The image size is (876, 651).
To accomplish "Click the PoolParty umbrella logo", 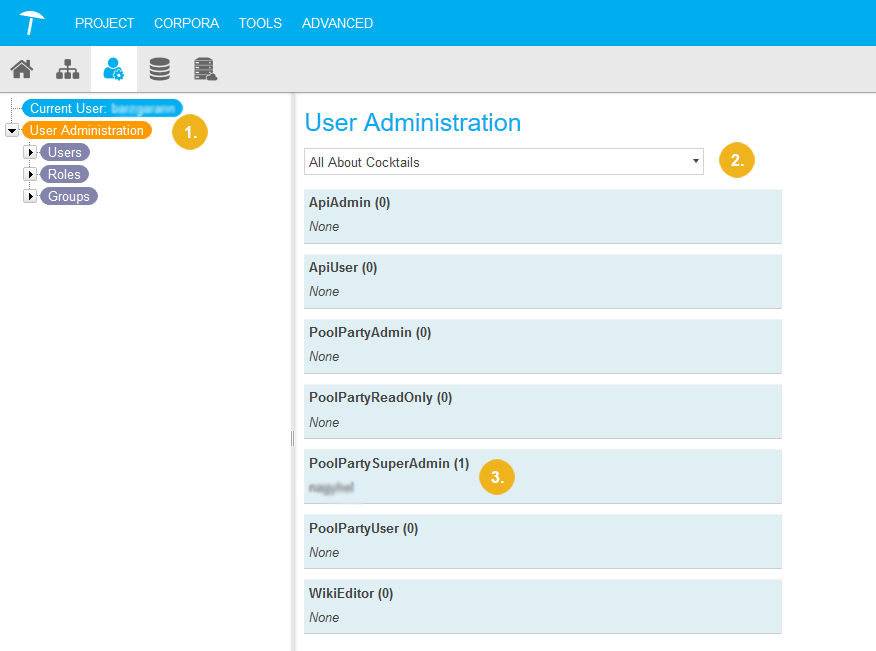I will coord(32,22).
